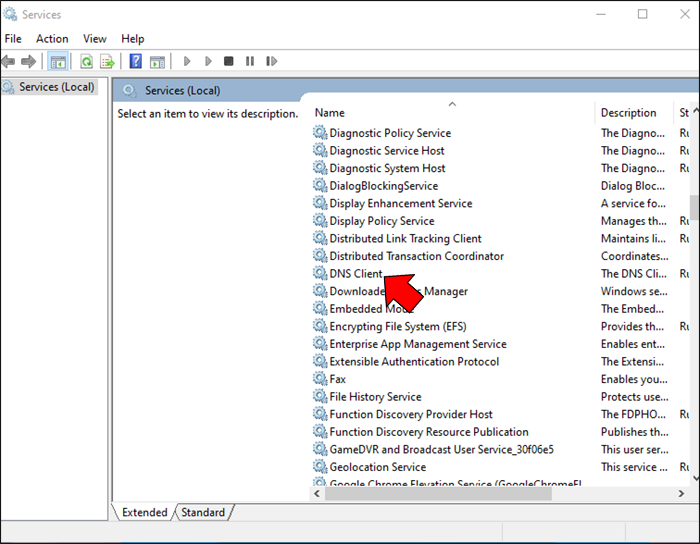Open the Help question mark icon
Screen dimensions: 700x544
136,61
